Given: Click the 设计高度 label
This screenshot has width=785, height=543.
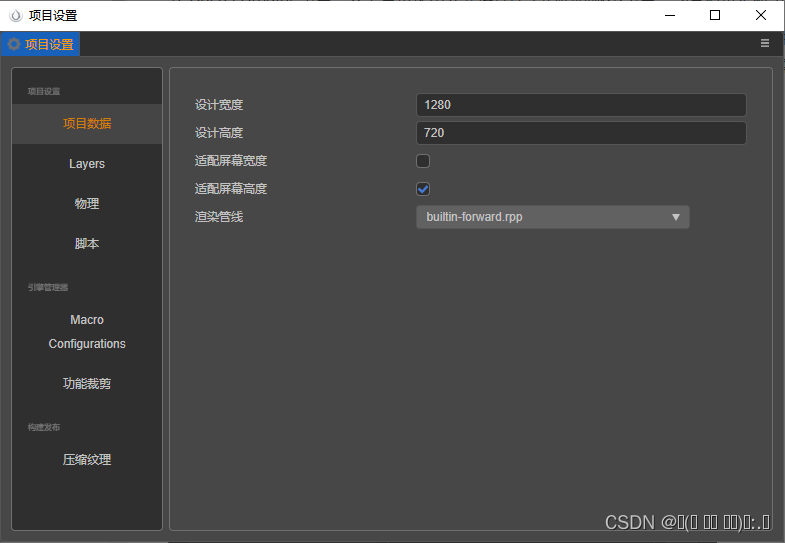Looking at the screenshot, I should (x=219, y=133).
